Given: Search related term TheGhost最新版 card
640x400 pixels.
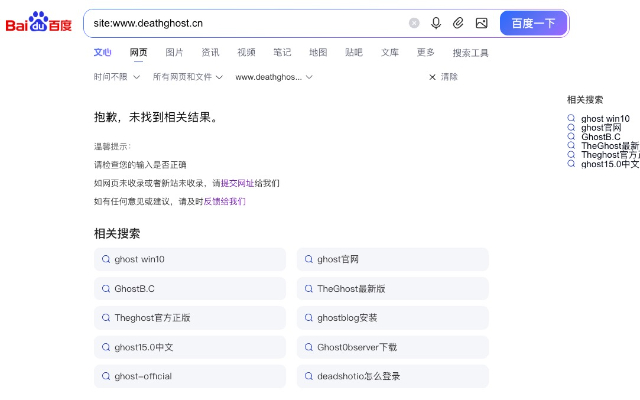Looking at the screenshot, I should pos(393,289).
